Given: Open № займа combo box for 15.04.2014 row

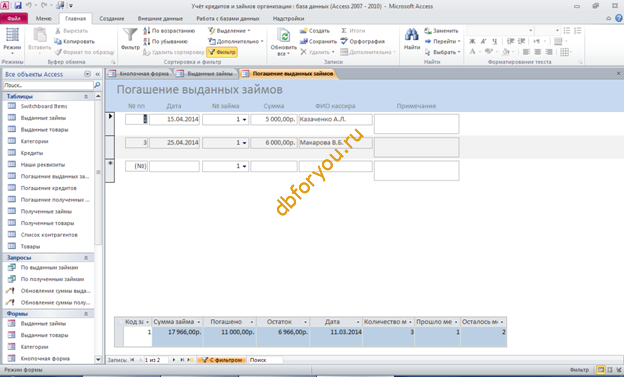Looking at the screenshot, I should click(x=244, y=119).
